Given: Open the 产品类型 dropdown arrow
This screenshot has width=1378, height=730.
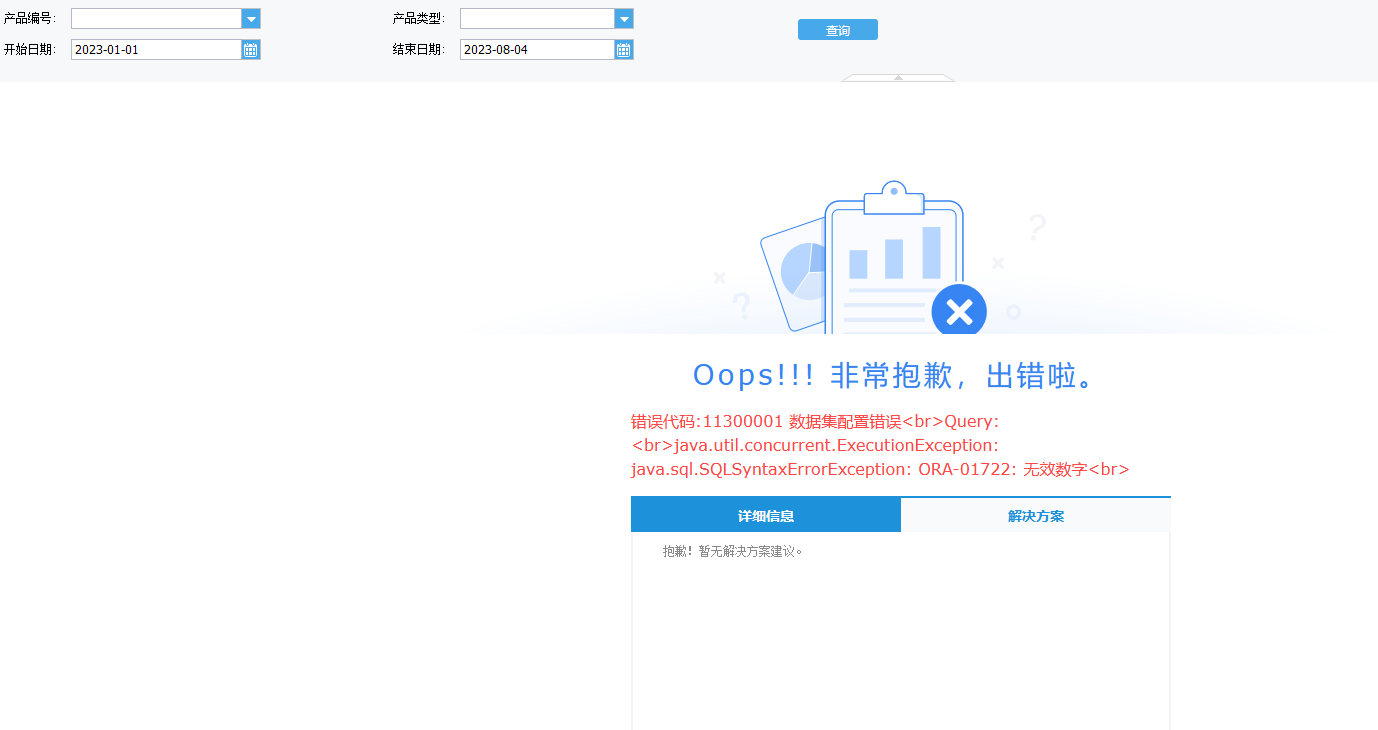Looking at the screenshot, I should coord(624,19).
